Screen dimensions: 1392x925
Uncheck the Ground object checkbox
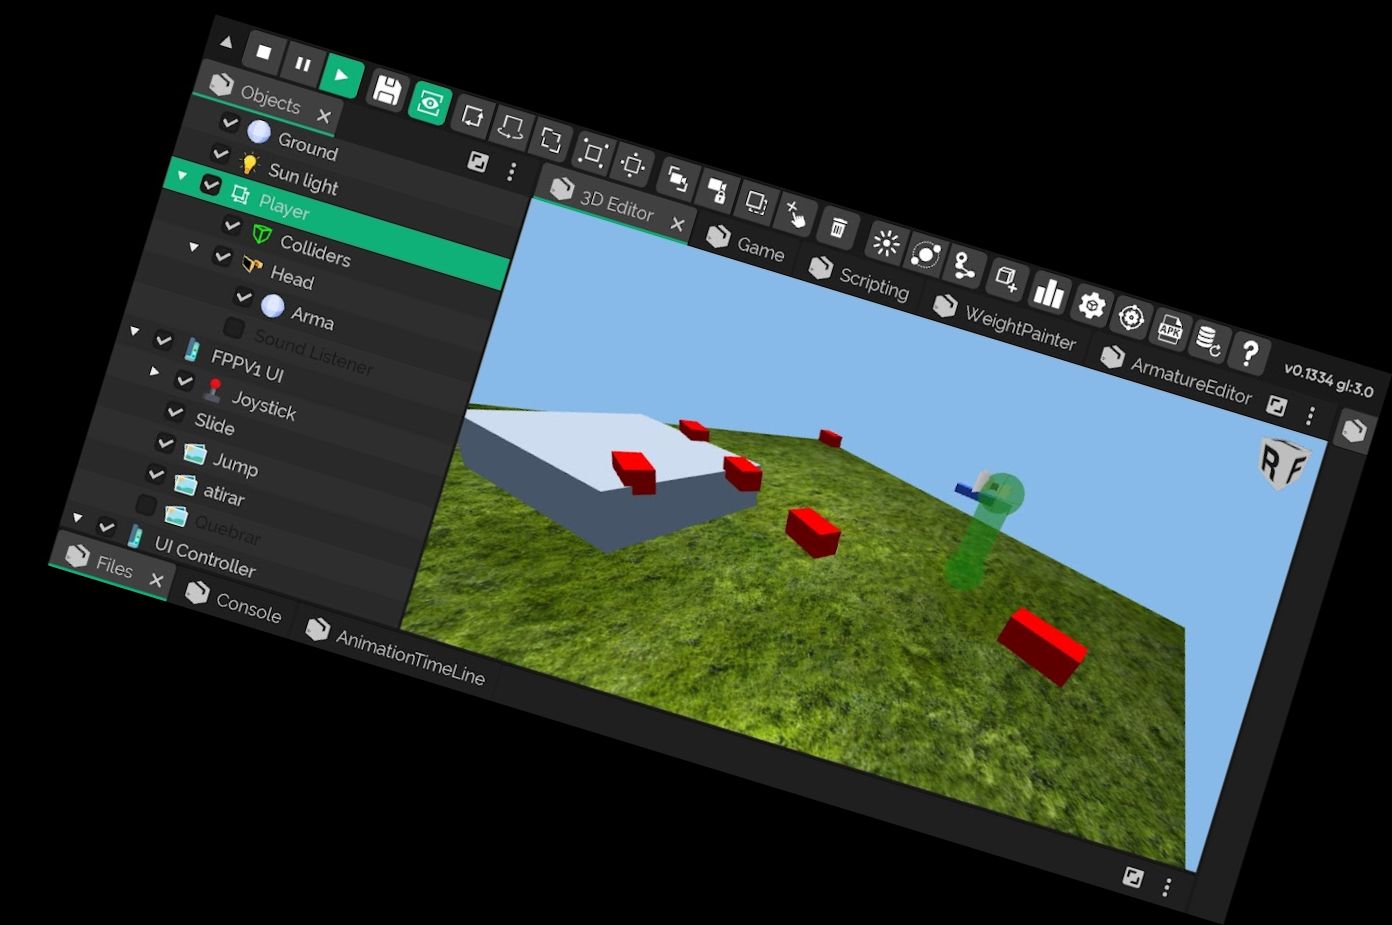coord(230,123)
